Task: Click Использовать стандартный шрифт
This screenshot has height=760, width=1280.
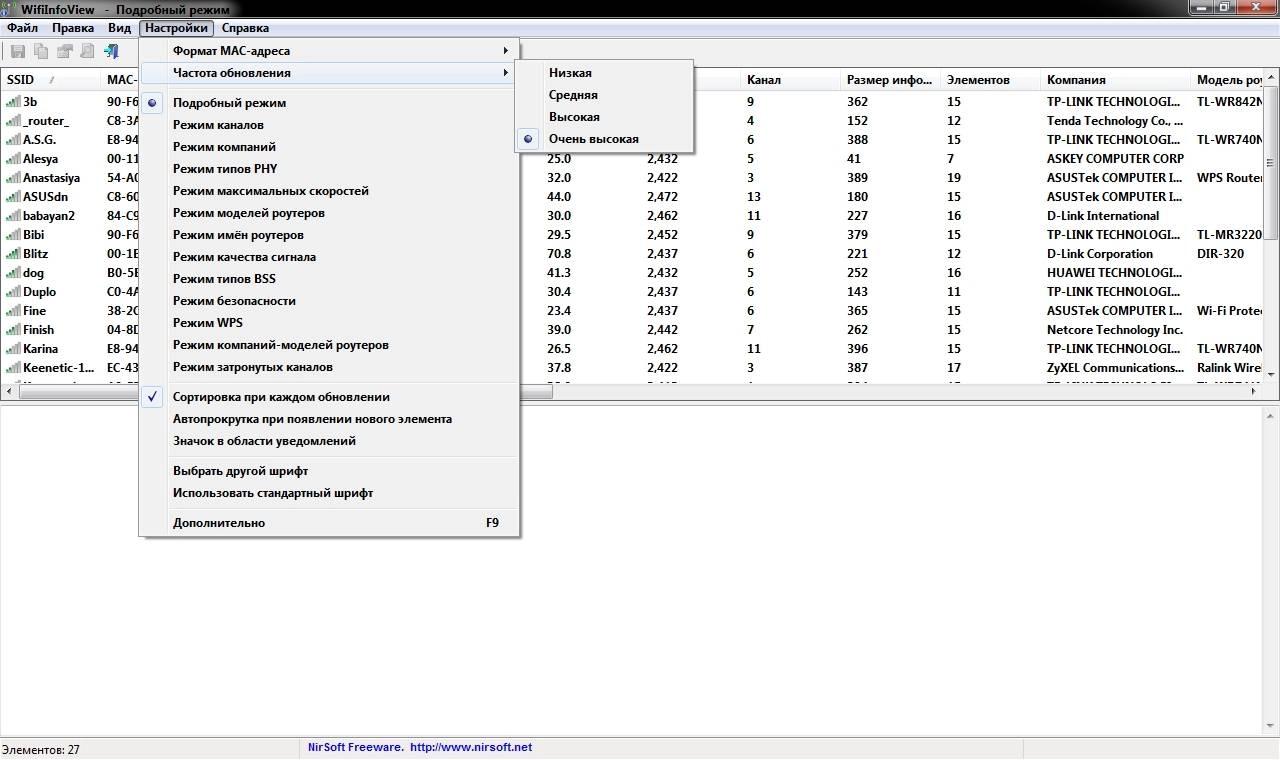Action: [x=329, y=493]
